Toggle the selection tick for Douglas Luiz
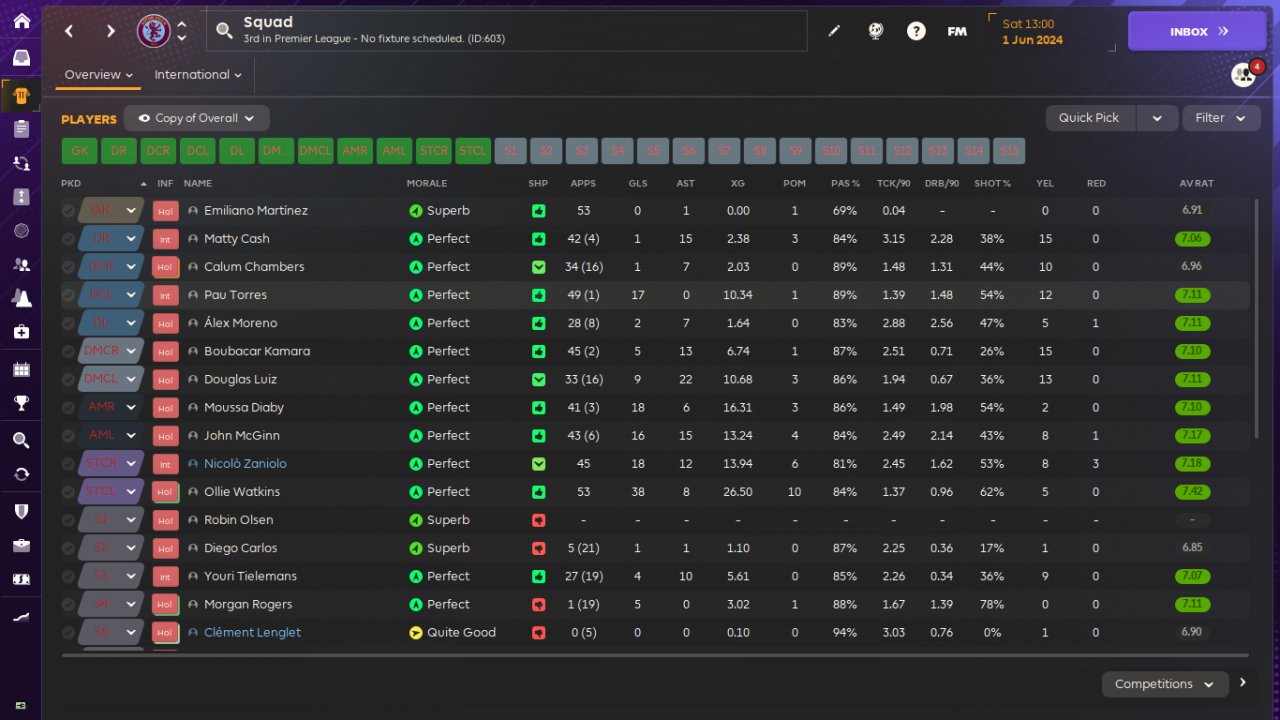This screenshot has width=1280, height=720. 68,379
